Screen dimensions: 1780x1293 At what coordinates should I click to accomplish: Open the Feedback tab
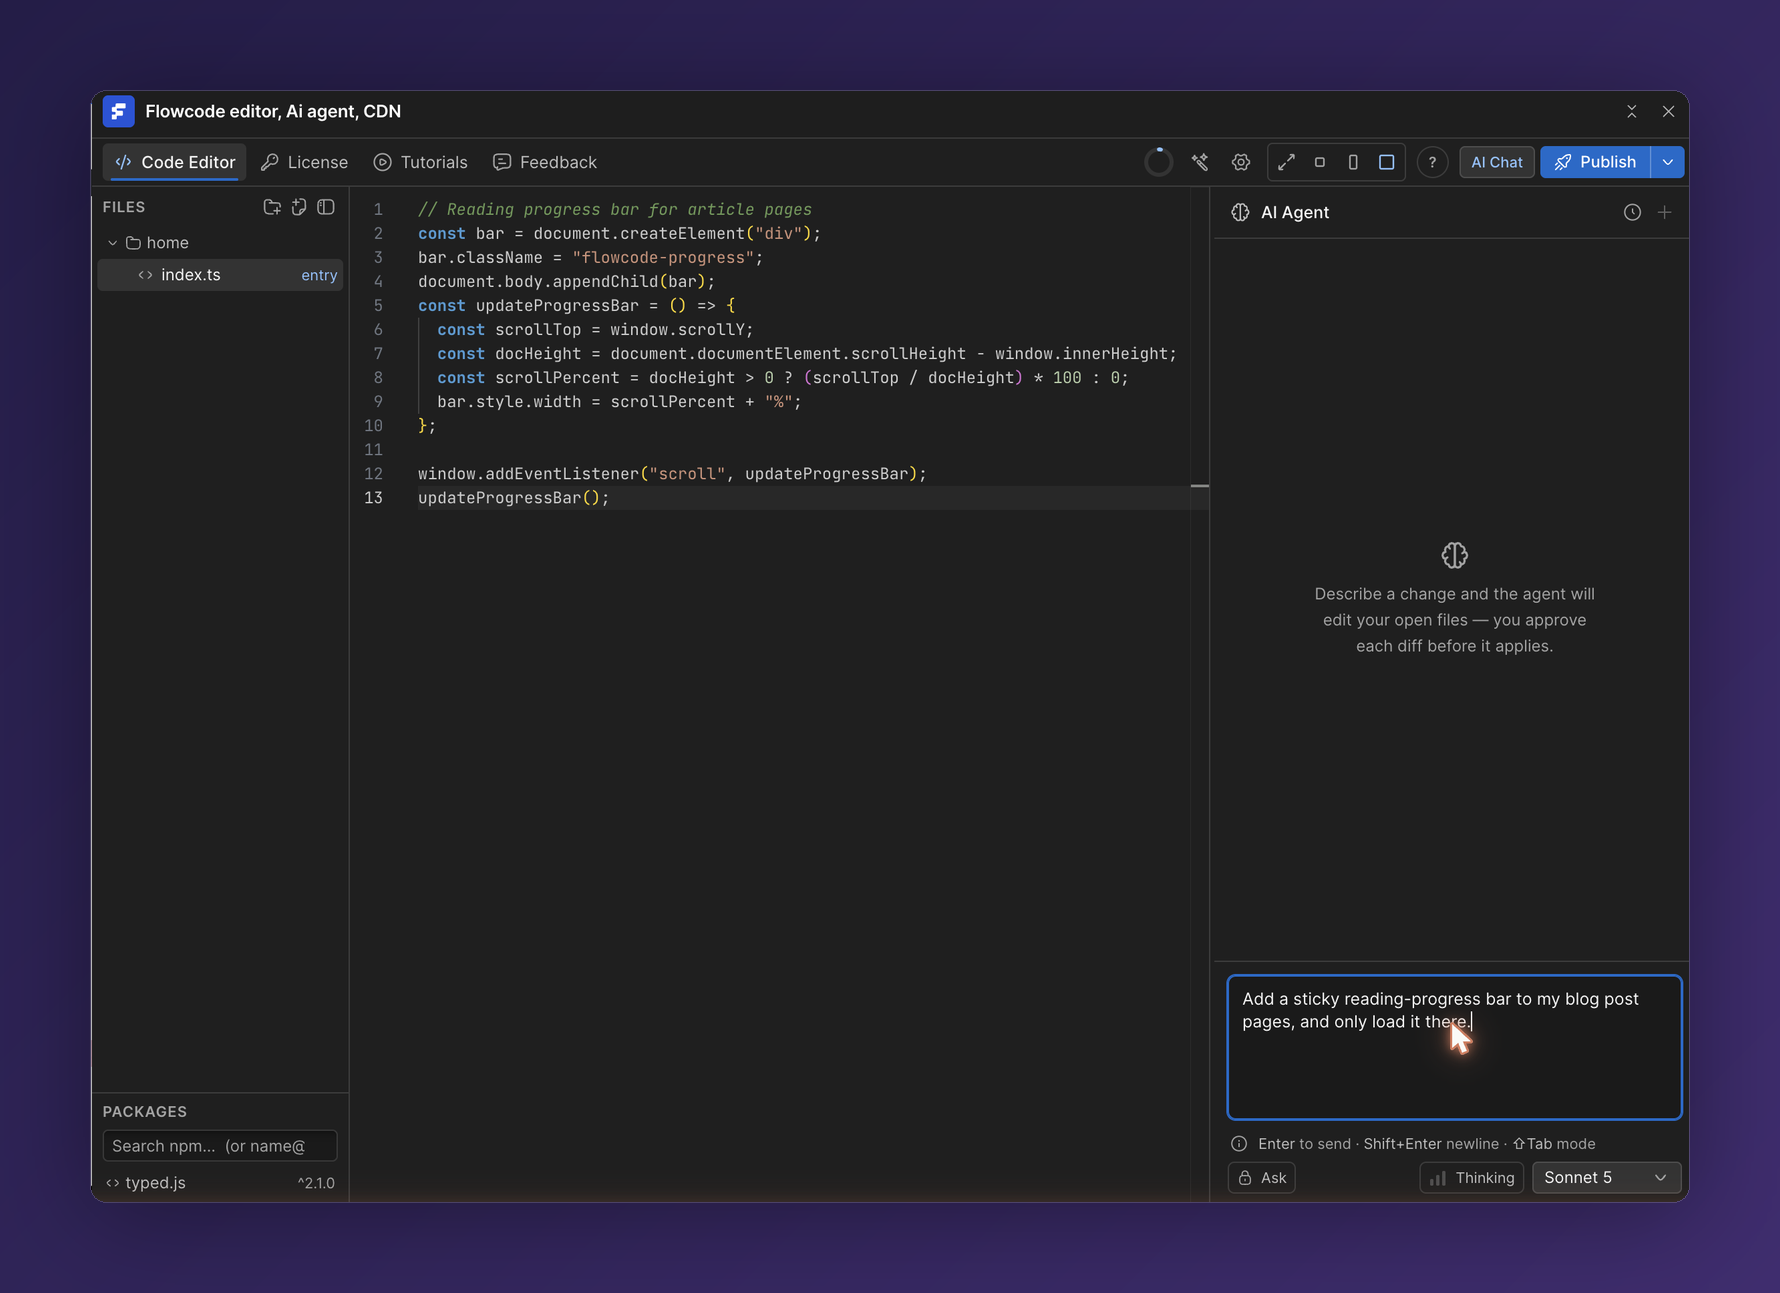(x=545, y=162)
